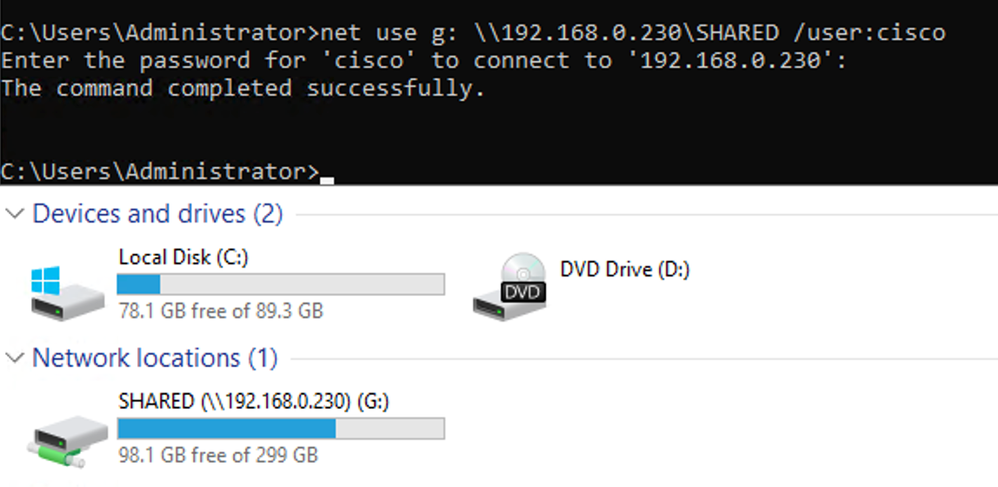Click the SHARED (\\192.168.0.230) (G:) label
The image size is (998, 487).
click(253, 402)
